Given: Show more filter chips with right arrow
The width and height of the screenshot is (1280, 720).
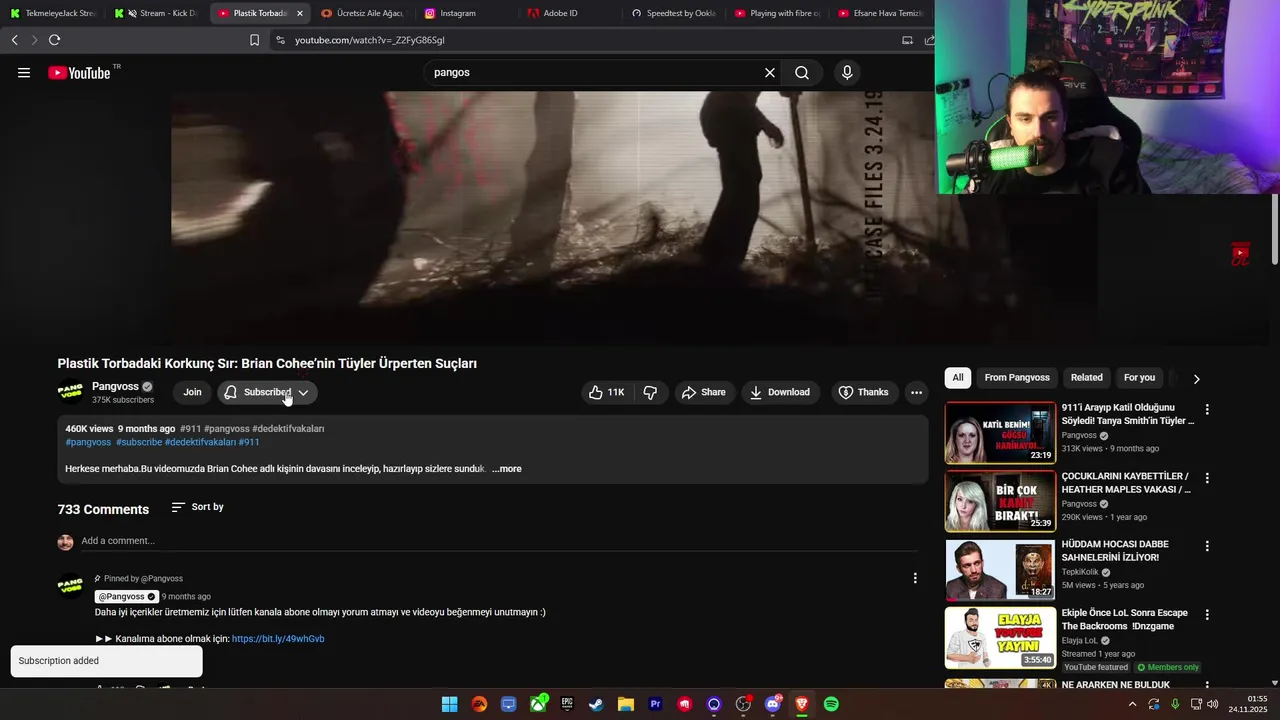Looking at the screenshot, I should pyautogui.click(x=1196, y=378).
